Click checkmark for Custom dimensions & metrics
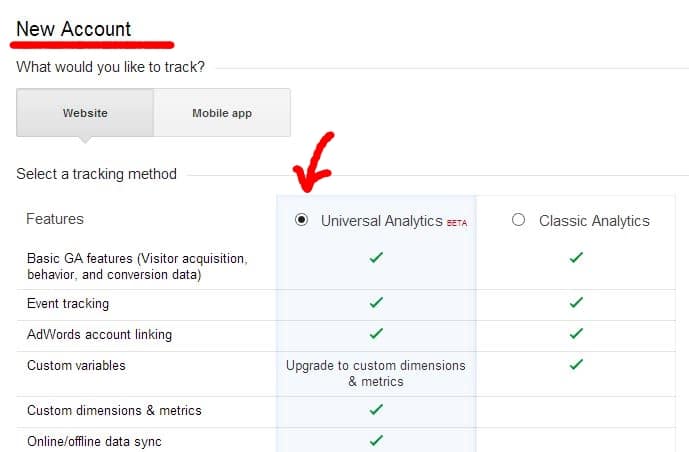 point(376,409)
